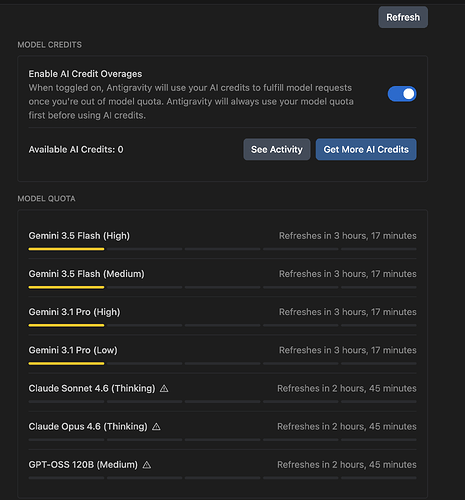Click Gemini 3.5 Flash (High) quota bar
The image size is (465, 500).
pos(222,249)
